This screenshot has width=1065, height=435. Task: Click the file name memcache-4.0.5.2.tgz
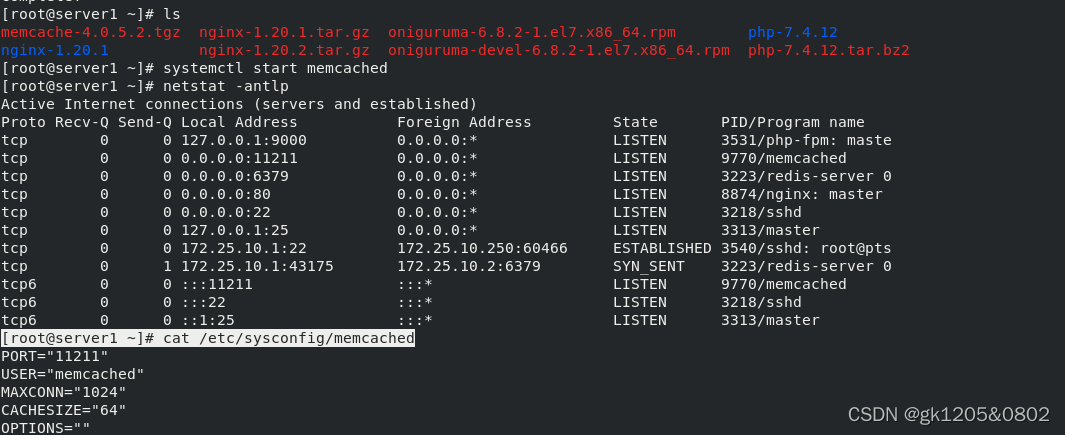(x=90, y=32)
